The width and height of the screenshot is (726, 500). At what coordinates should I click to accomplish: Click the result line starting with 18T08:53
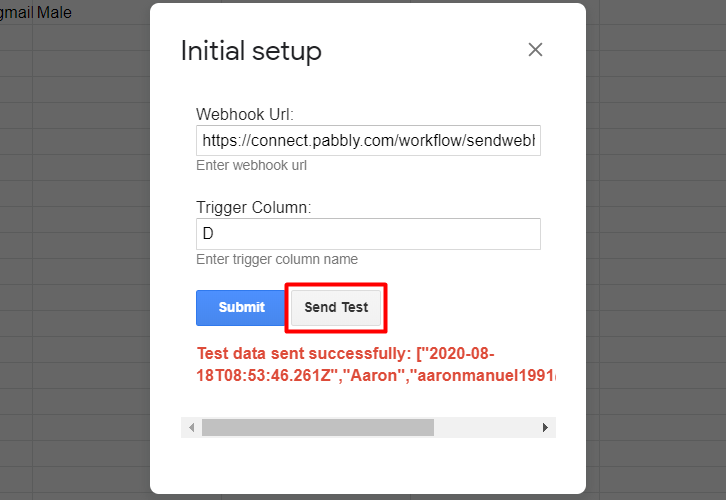[x=376, y=375]
